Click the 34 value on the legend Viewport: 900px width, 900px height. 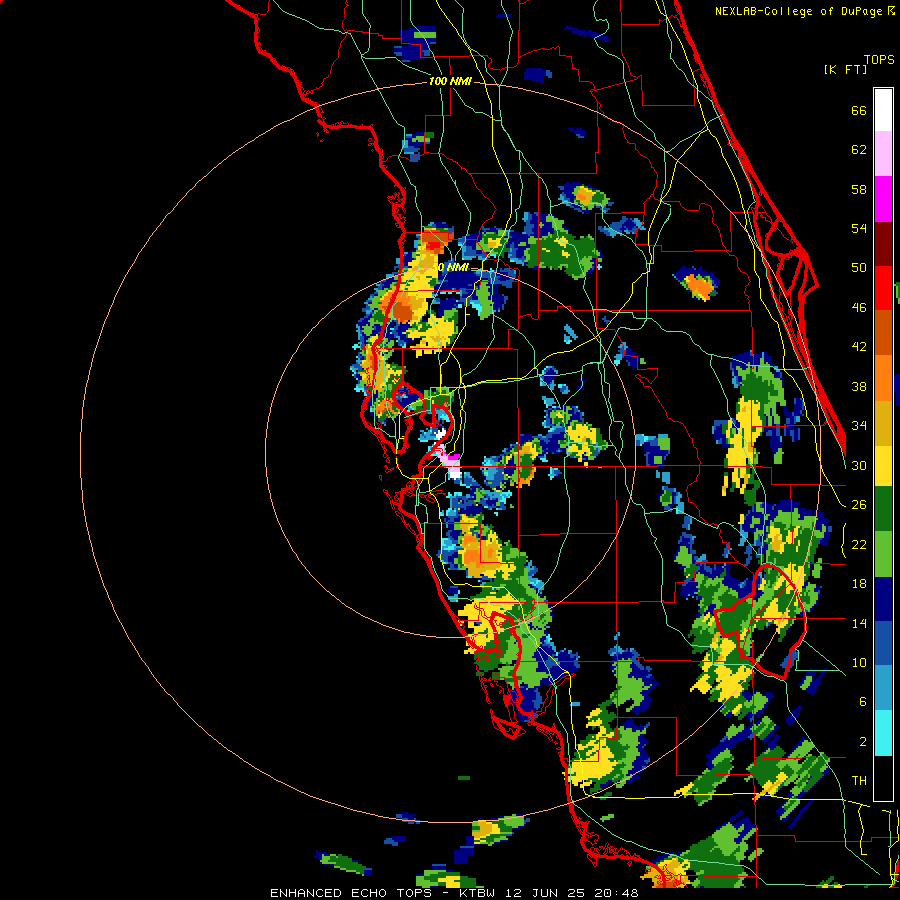point(859,426)
